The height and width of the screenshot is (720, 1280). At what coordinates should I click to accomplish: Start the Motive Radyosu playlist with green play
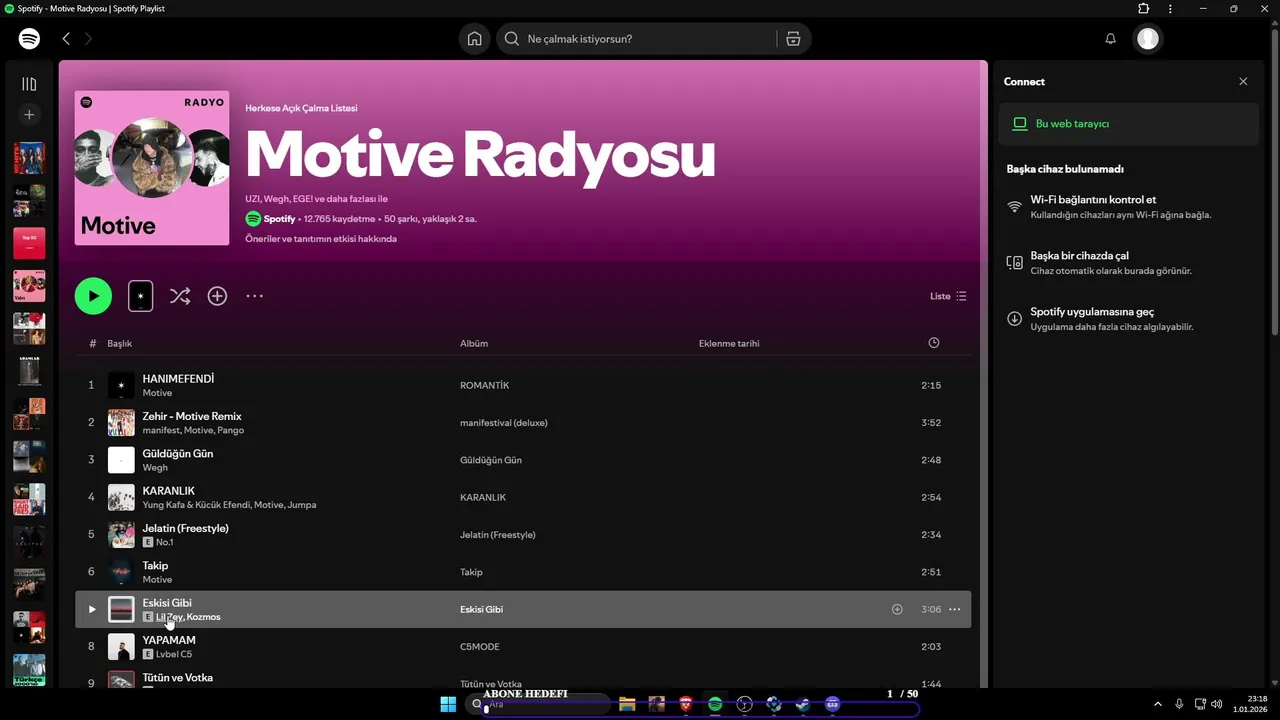click(93, 296)
